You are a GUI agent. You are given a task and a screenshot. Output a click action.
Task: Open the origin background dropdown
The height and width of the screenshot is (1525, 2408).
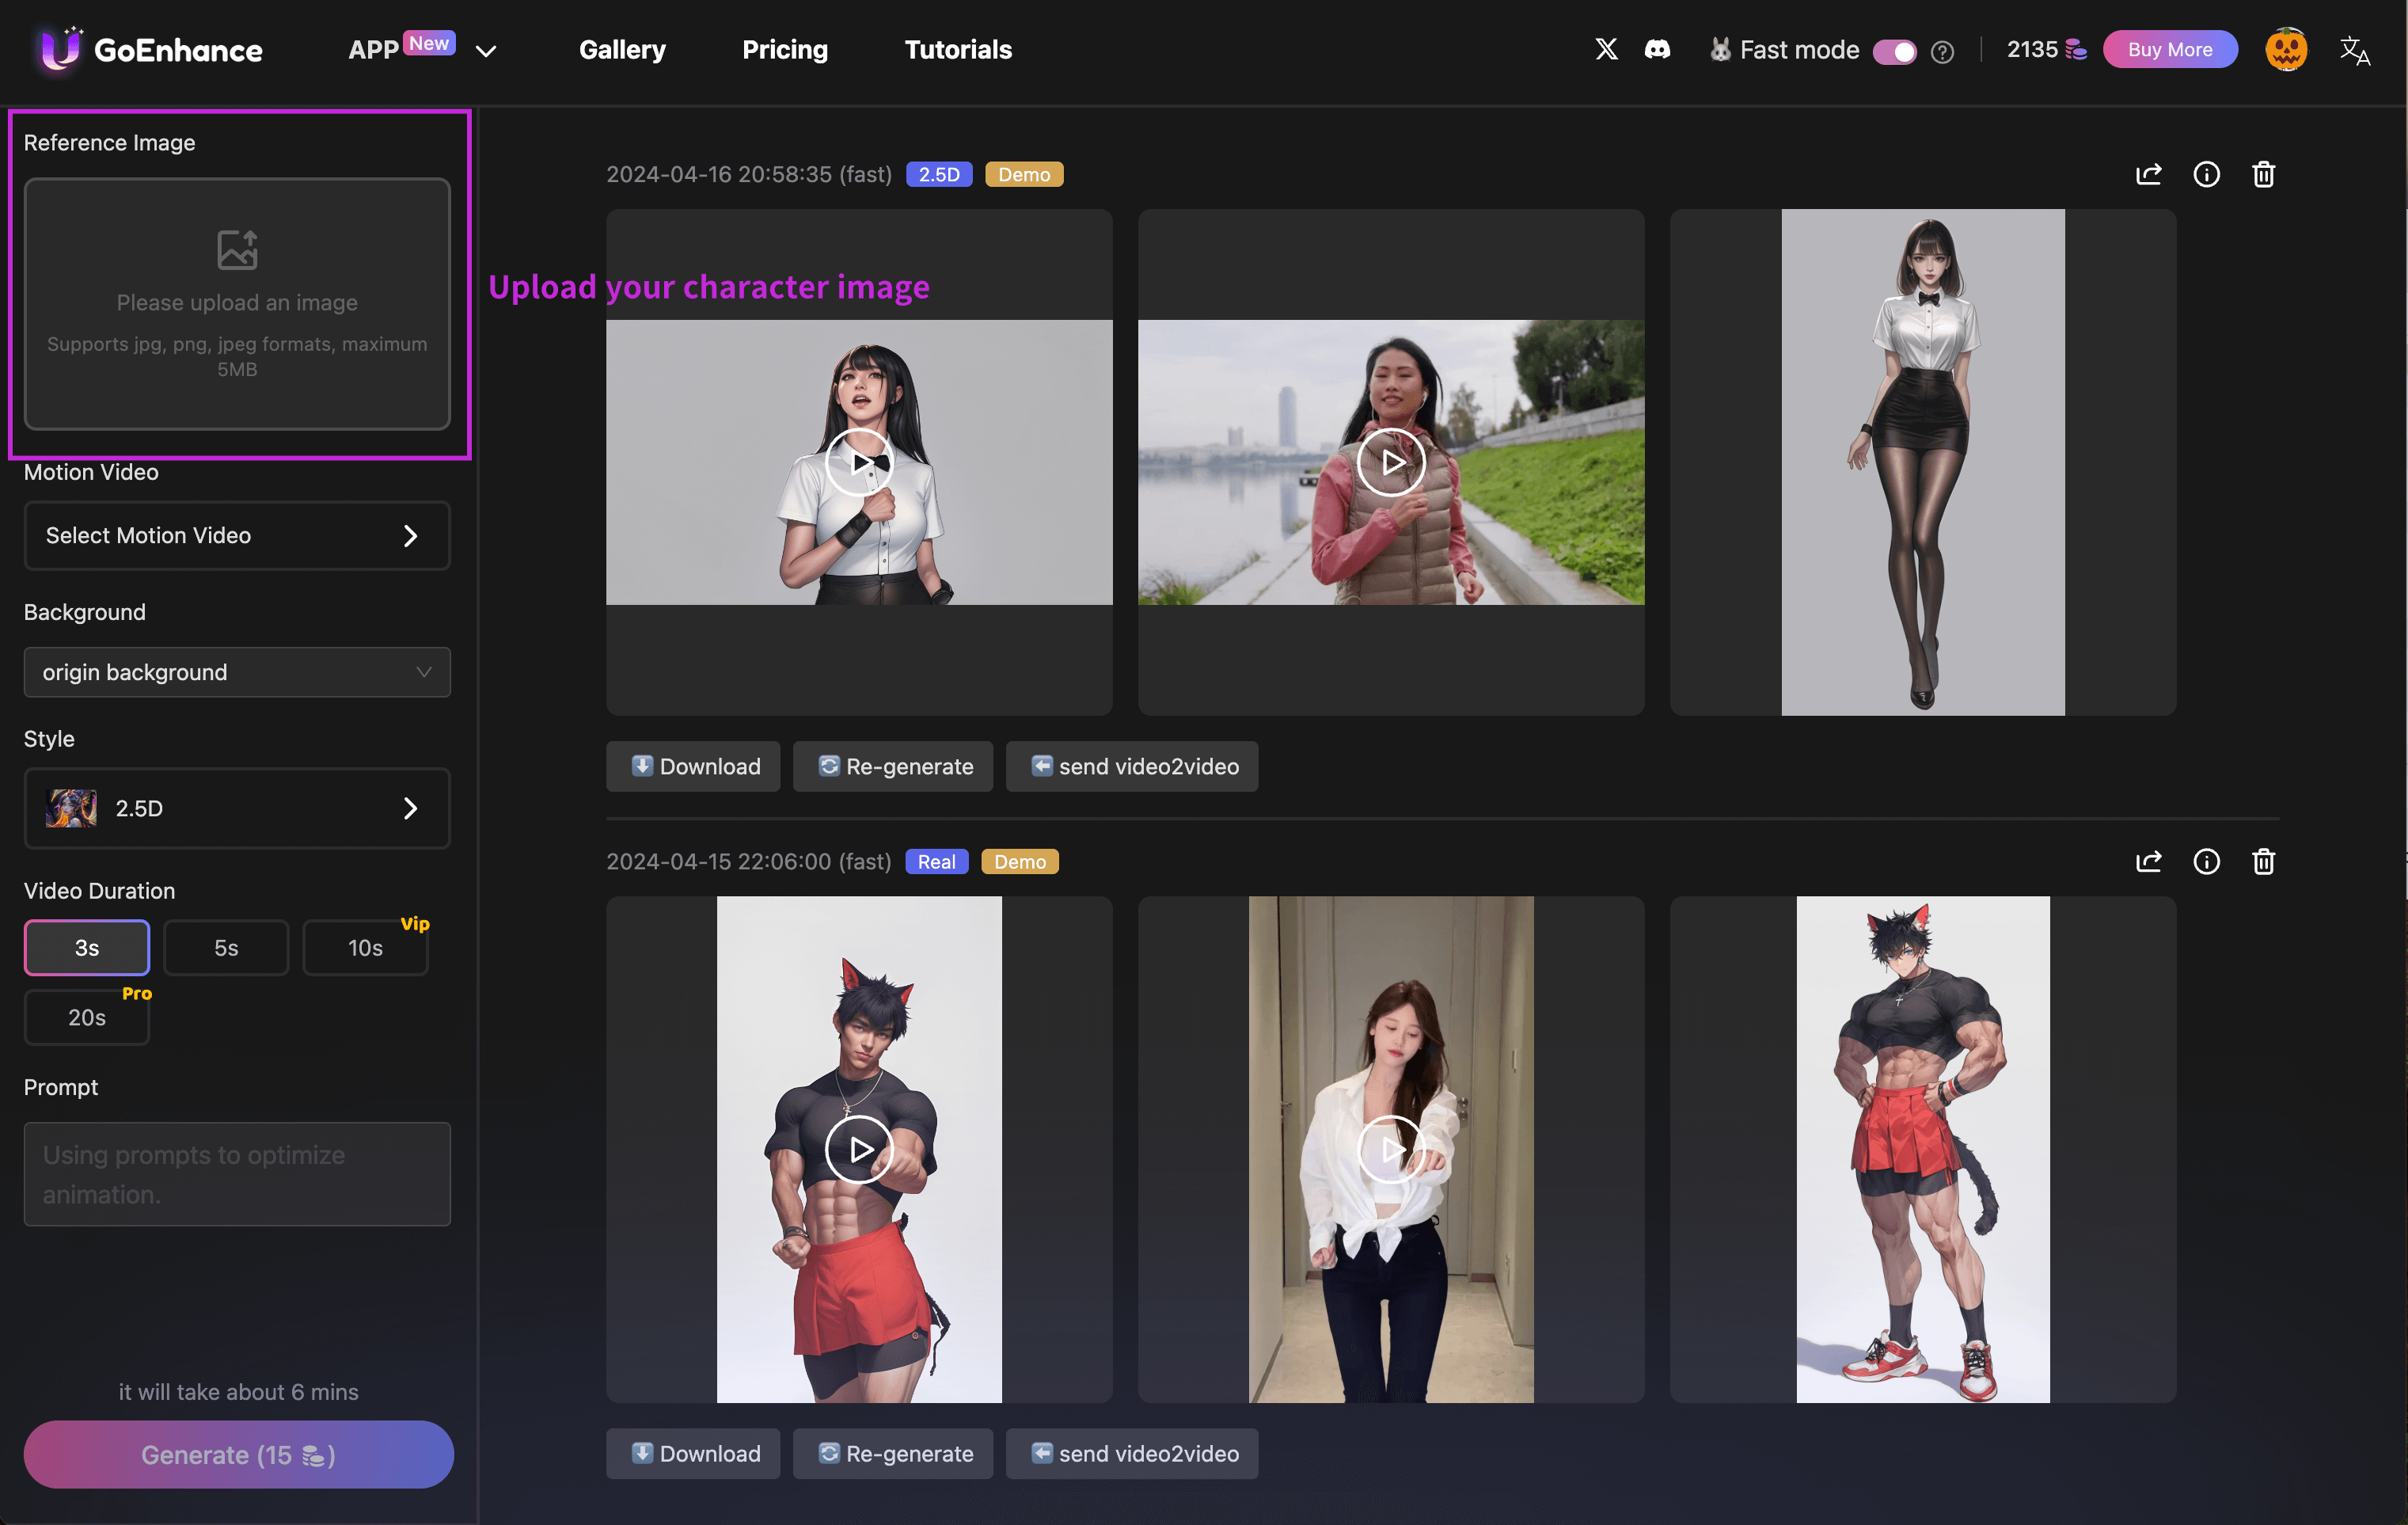[237, 672]
